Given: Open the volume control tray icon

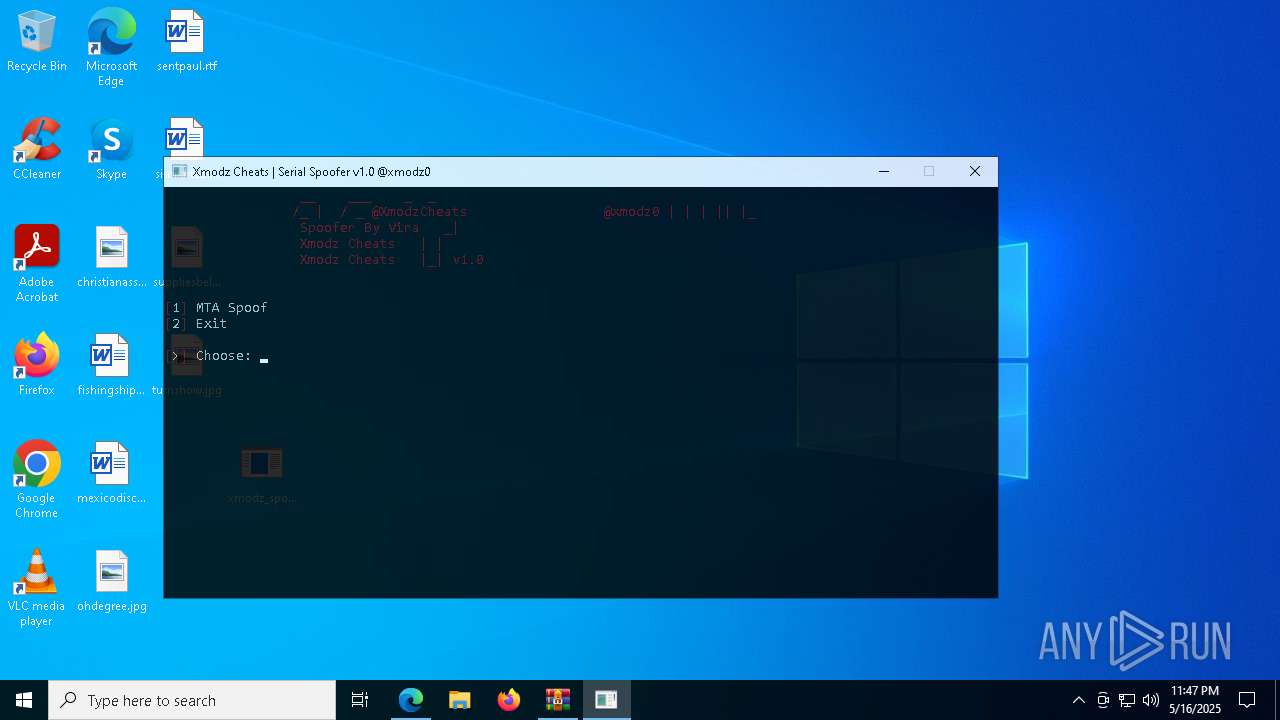Looking at the screenshot, I should pyautogui.click(x=1151, y=700).
